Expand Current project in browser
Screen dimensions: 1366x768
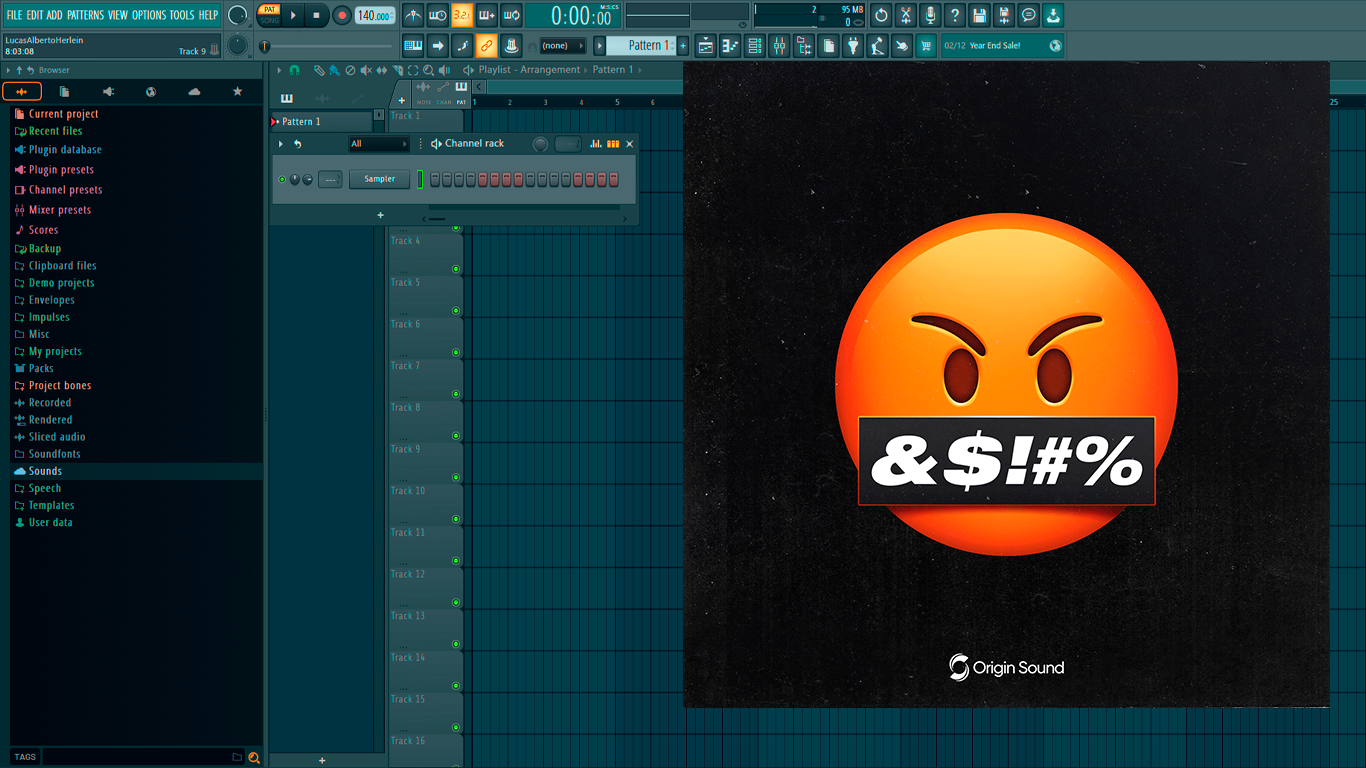(63, 114)
